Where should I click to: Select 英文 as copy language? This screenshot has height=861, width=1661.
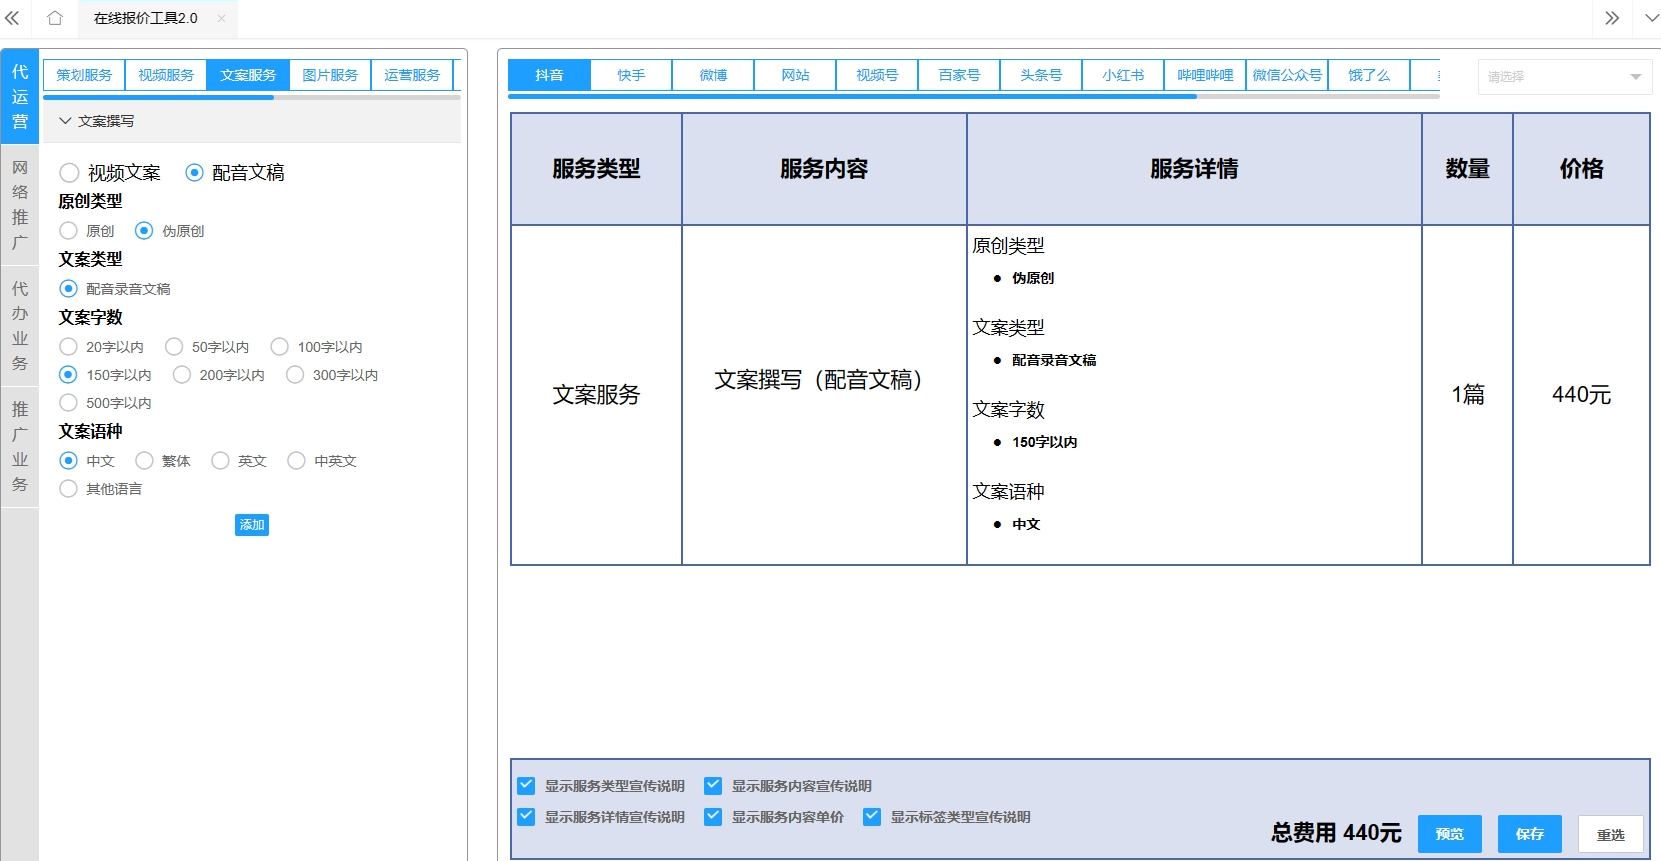[x=221, y=461]
